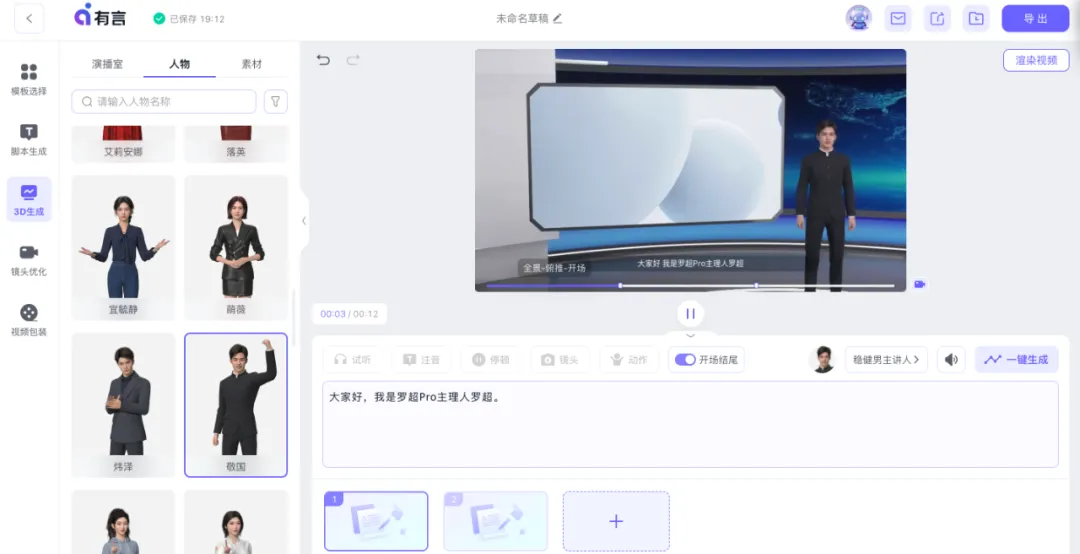Click the 导出 export button
This screenshot has height=554, width=1080.
[x=1035, y=18]
